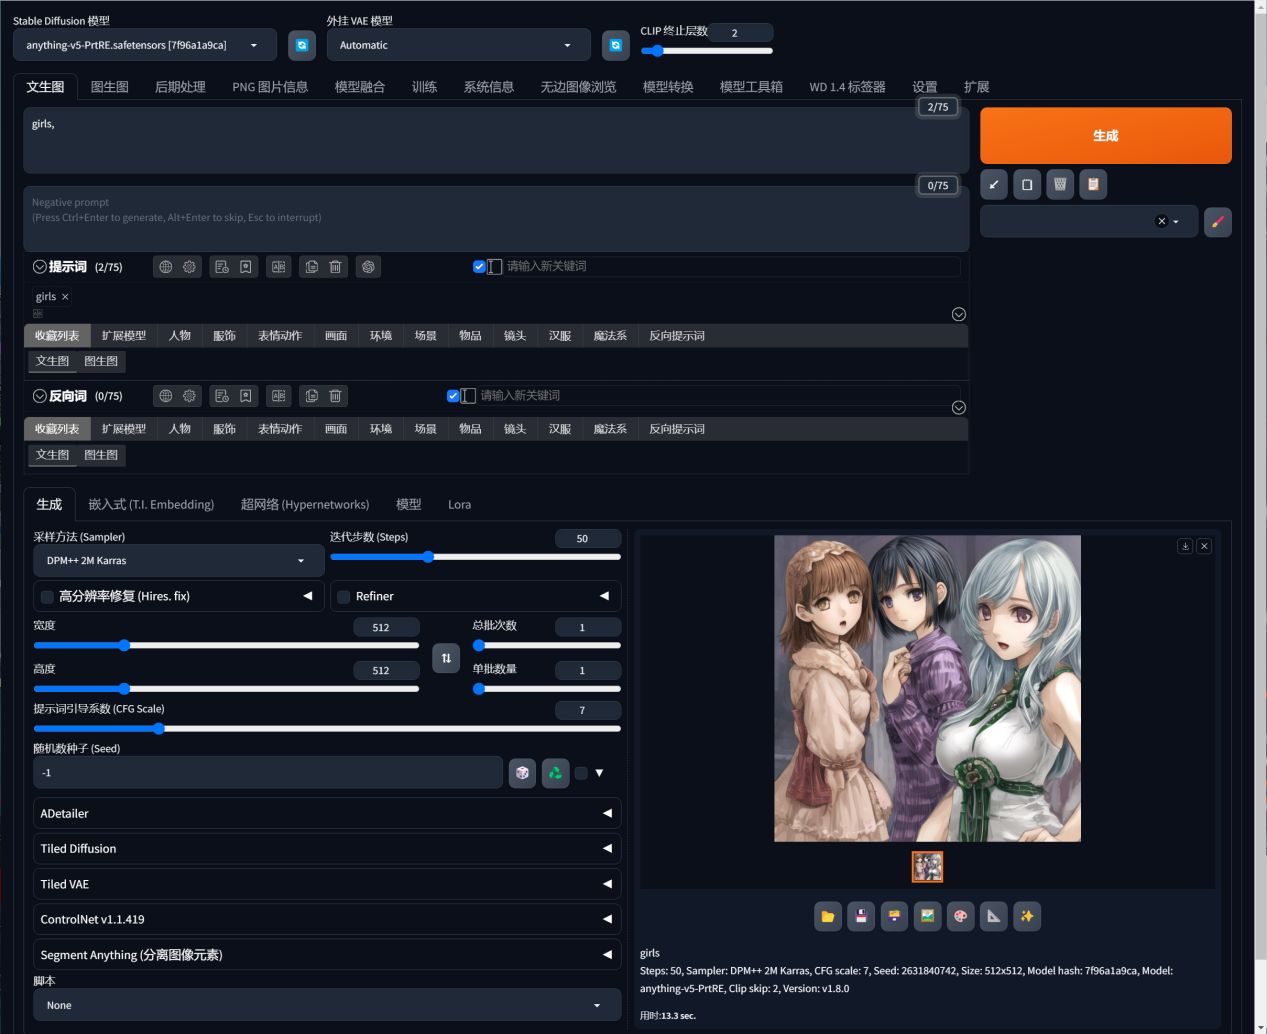This screenshot has width=1267, height=1034.
Task: Reuse last seed with the recycle icon
Action: [x=555, y=773]
